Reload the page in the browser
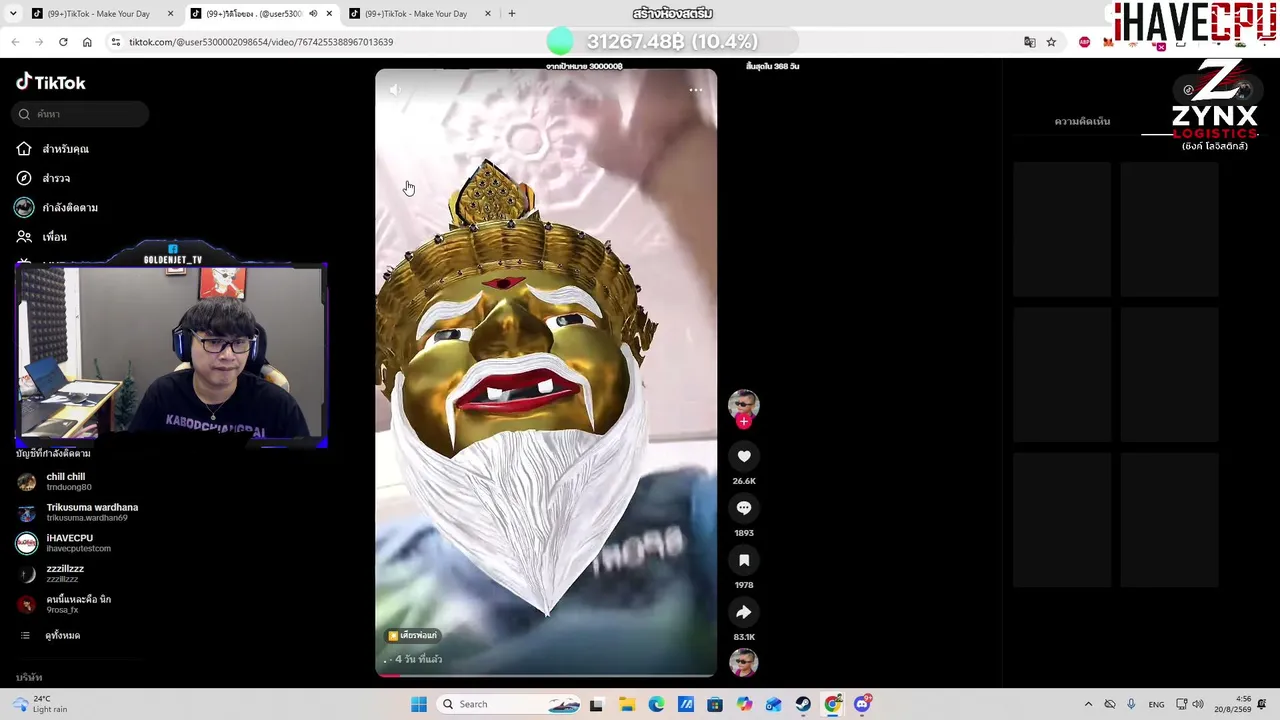1280x720 pixels. pos(63,42)
